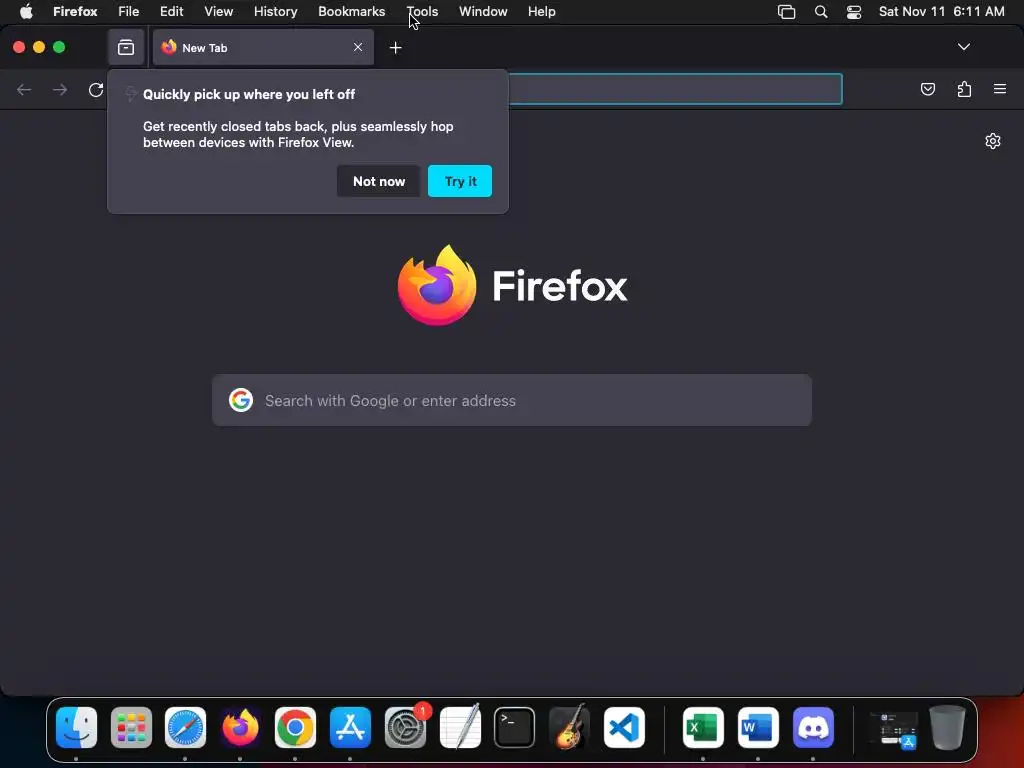The width and height of the screenshot is (1024, 768).
Task: Open TextEdit from the Dock
Action: [x=460, y=726]
